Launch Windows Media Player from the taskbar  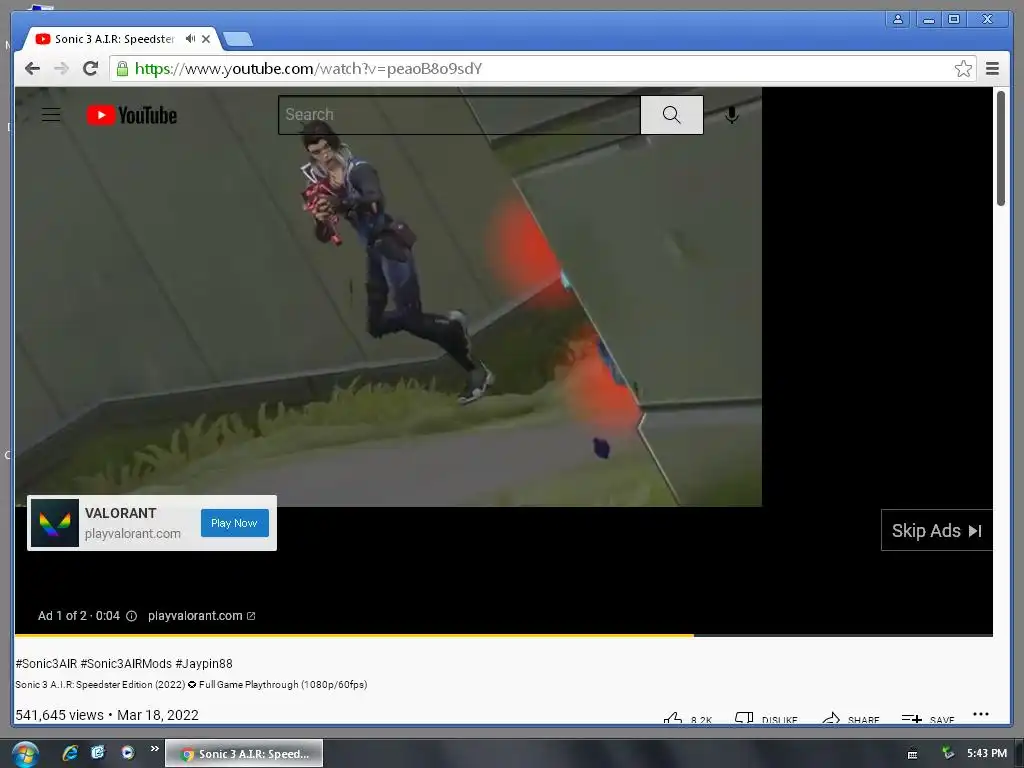128,753
